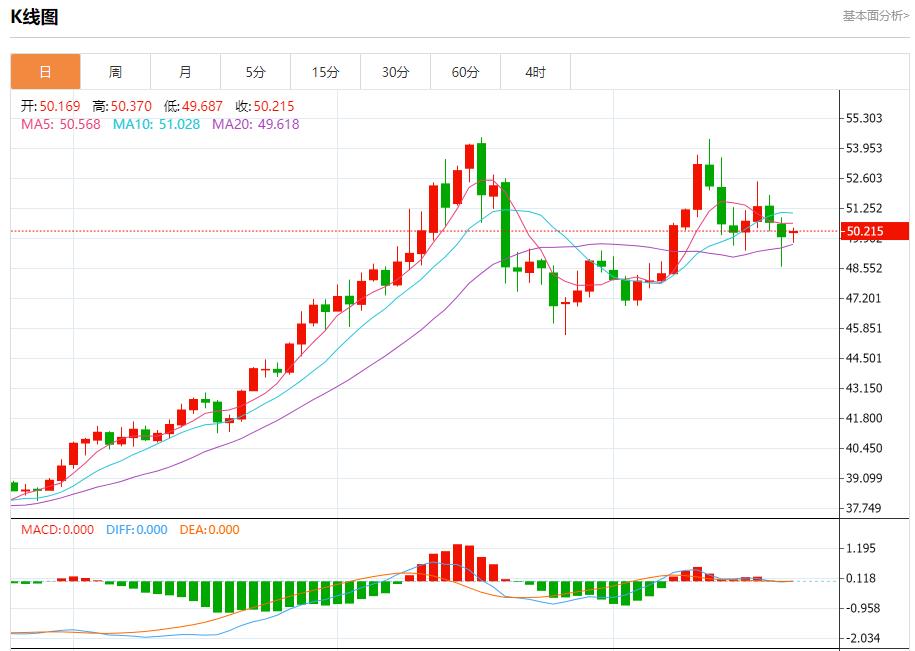Open the 30分 thirty-minute chart
Viewport: 915px width, 651px height.
396,71
